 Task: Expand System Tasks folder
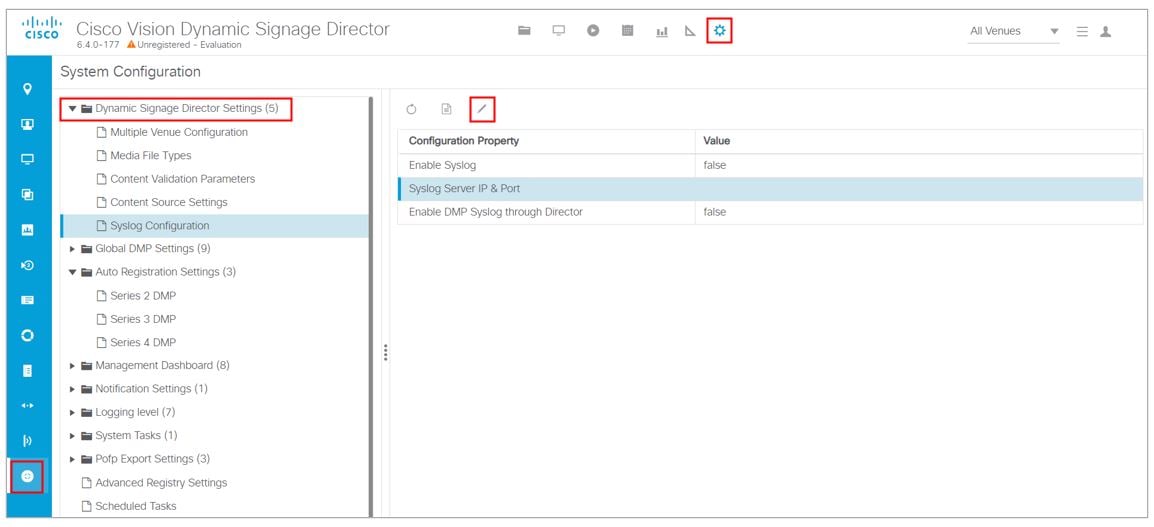72,436
